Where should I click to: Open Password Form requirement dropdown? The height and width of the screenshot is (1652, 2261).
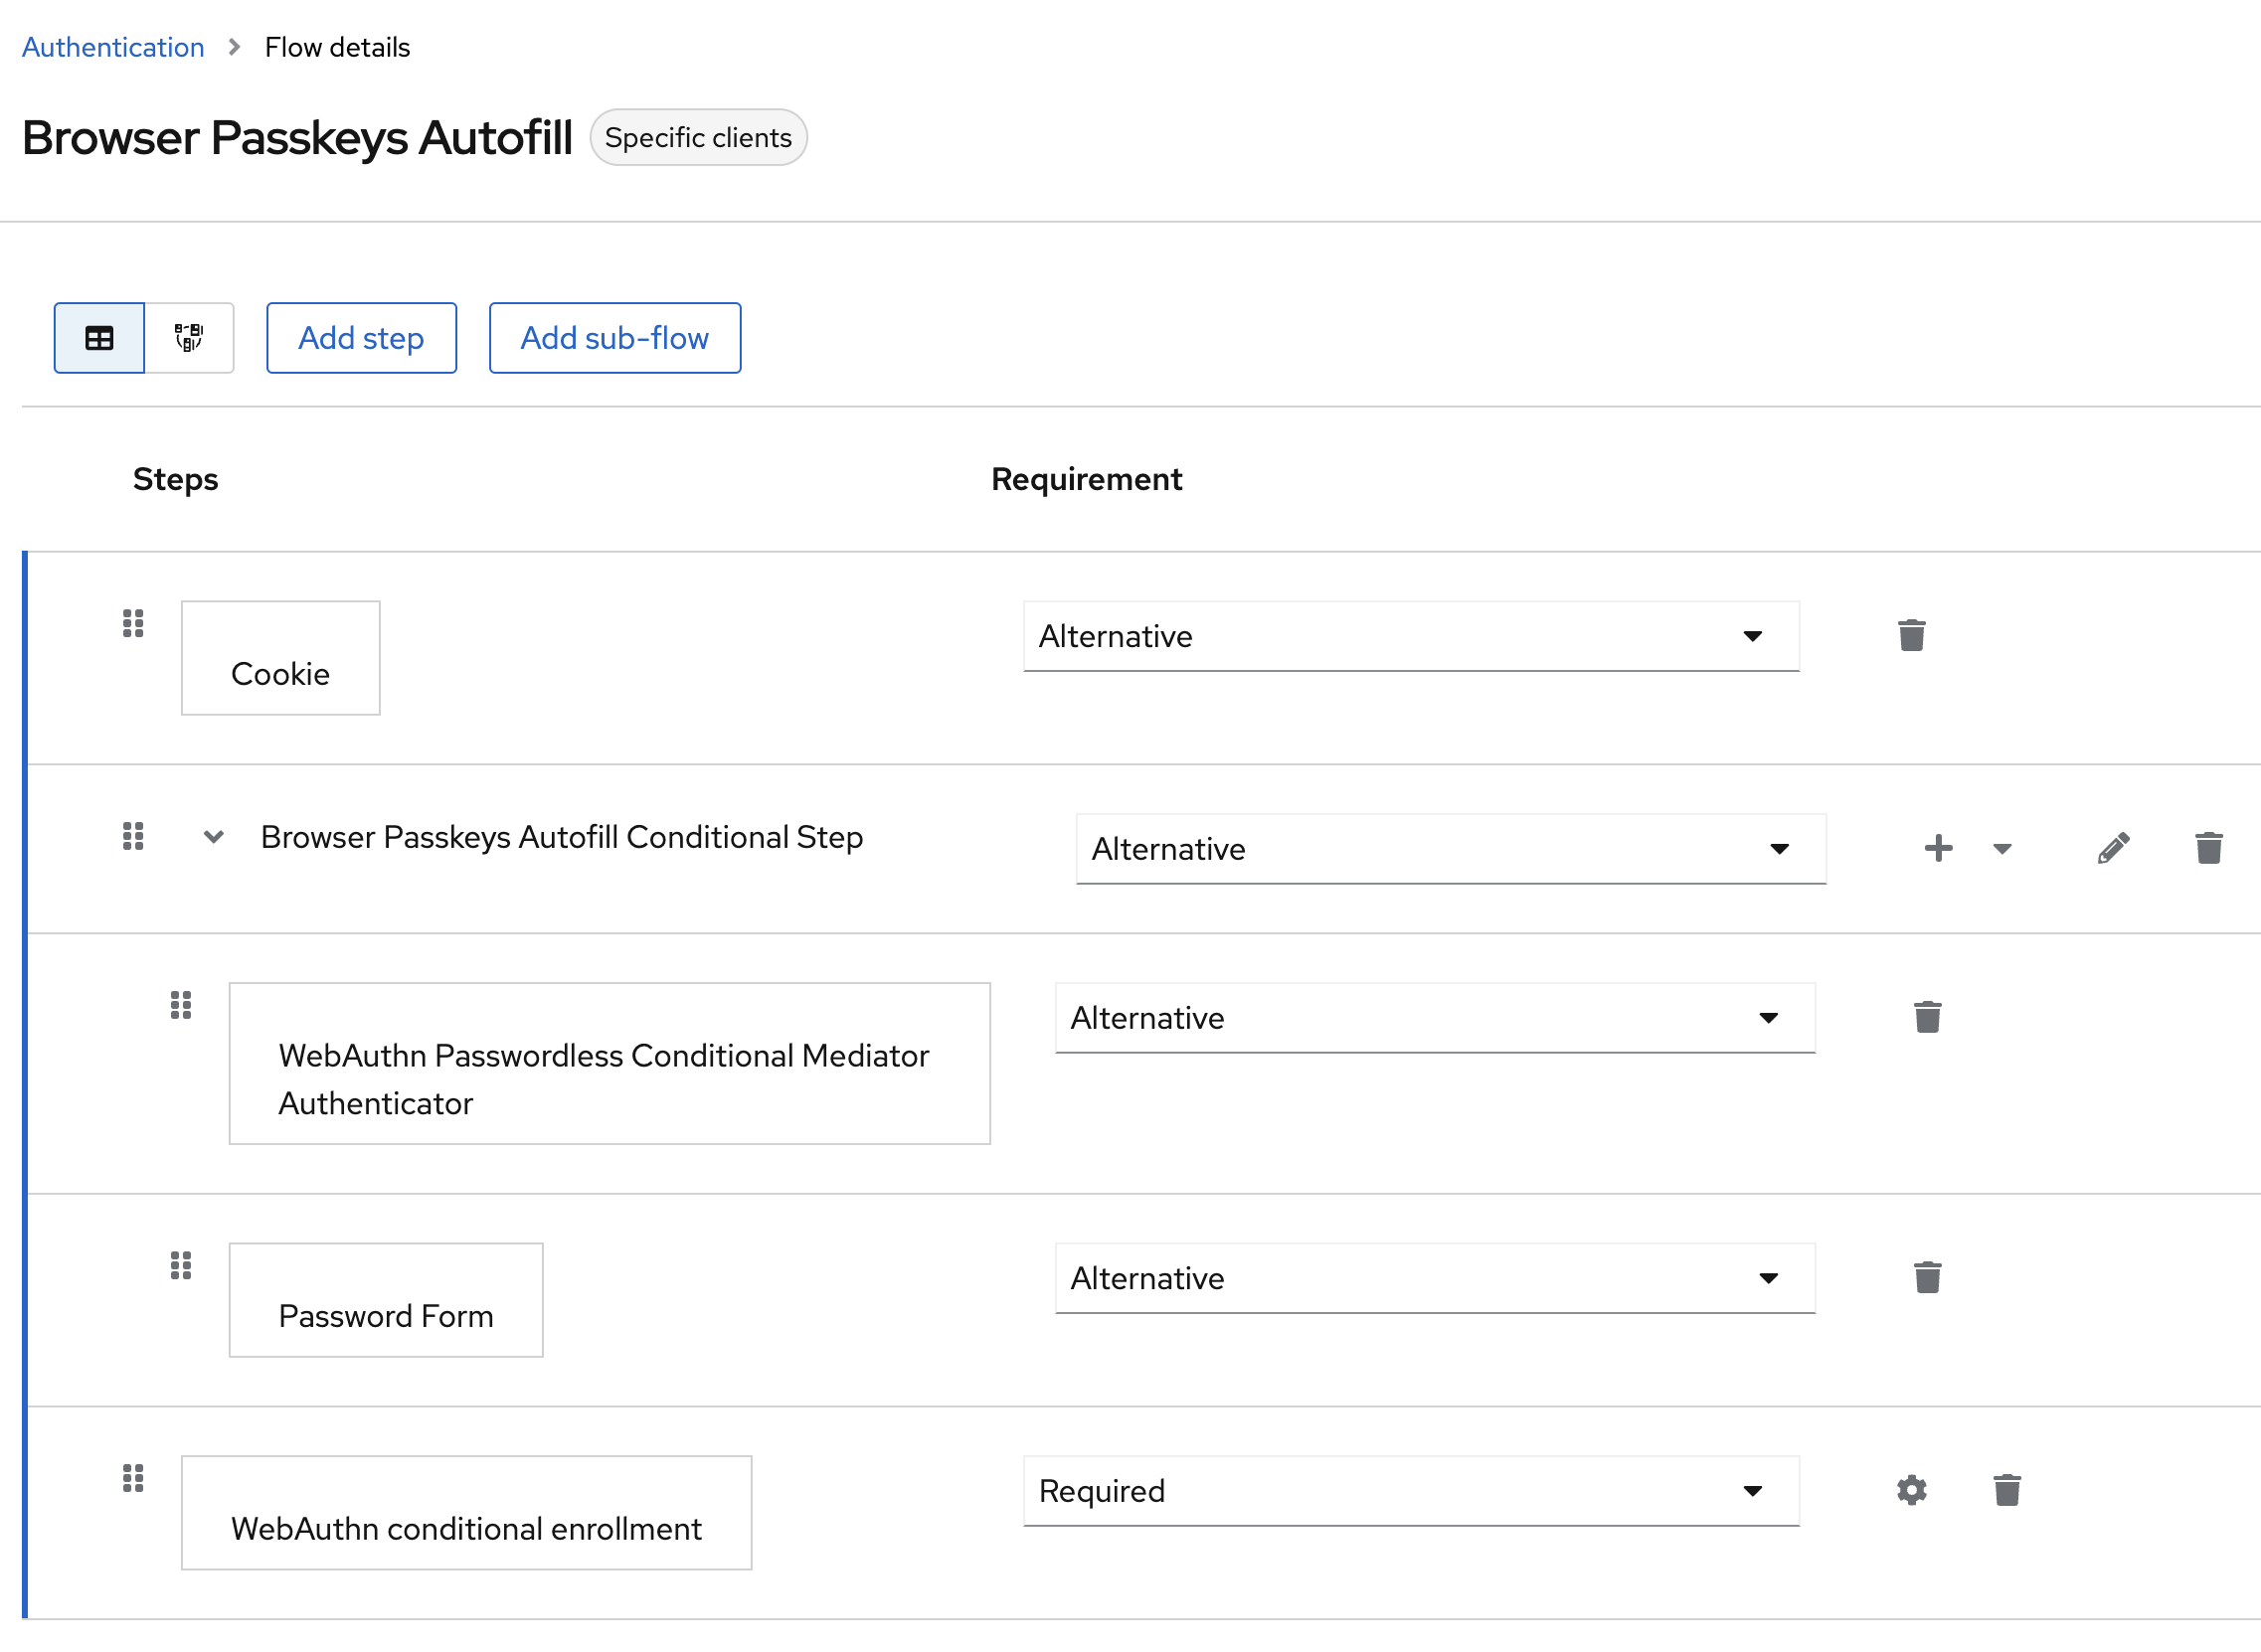[x=1434, y=1278]
